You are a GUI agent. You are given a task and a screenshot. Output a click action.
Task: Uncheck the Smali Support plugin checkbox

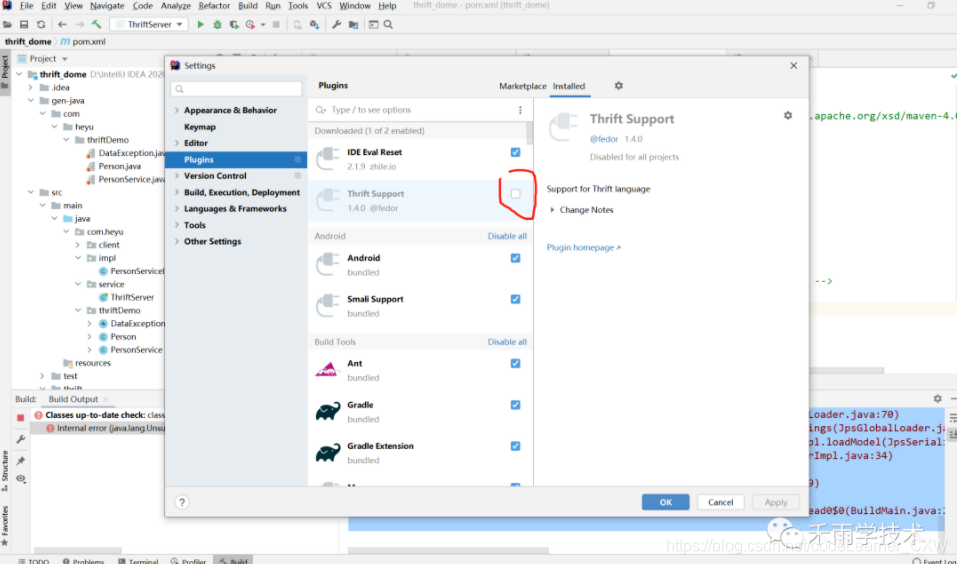point(516,299)
